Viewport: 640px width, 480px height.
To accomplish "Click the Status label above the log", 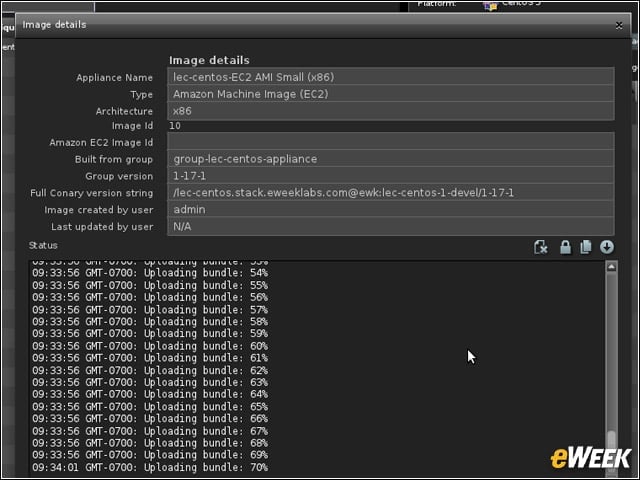I will (43, 245).
